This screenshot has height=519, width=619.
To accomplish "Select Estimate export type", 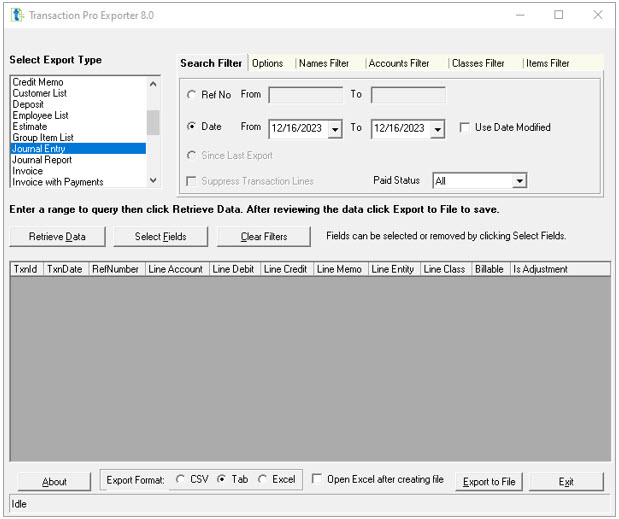I will click(x=78, y=126).
